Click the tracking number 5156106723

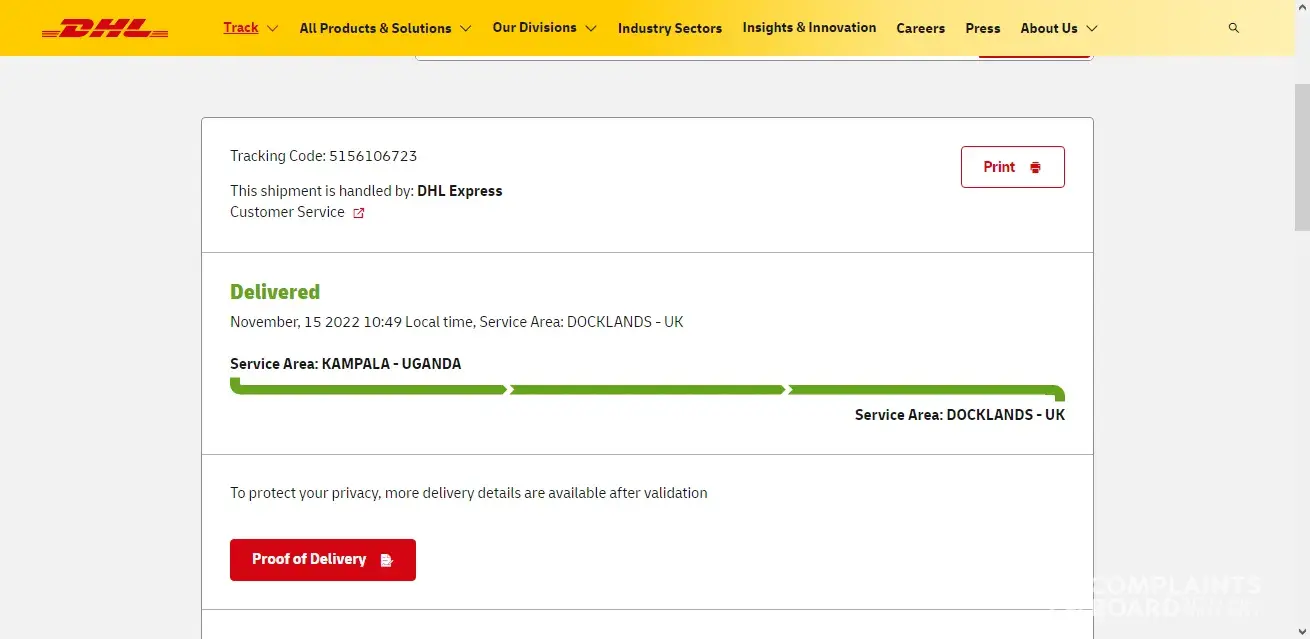(x=372, y=156)
